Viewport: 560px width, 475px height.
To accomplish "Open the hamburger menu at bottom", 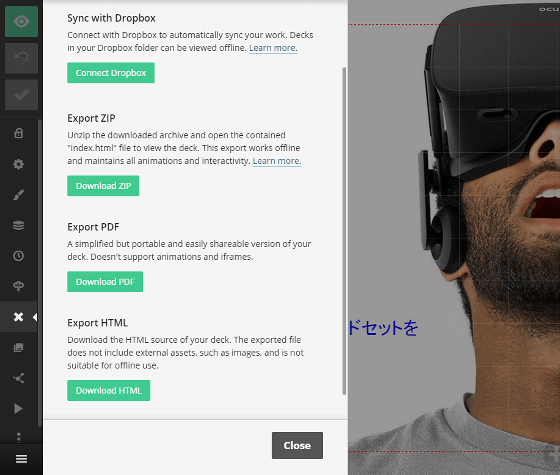I will (21, 459).
